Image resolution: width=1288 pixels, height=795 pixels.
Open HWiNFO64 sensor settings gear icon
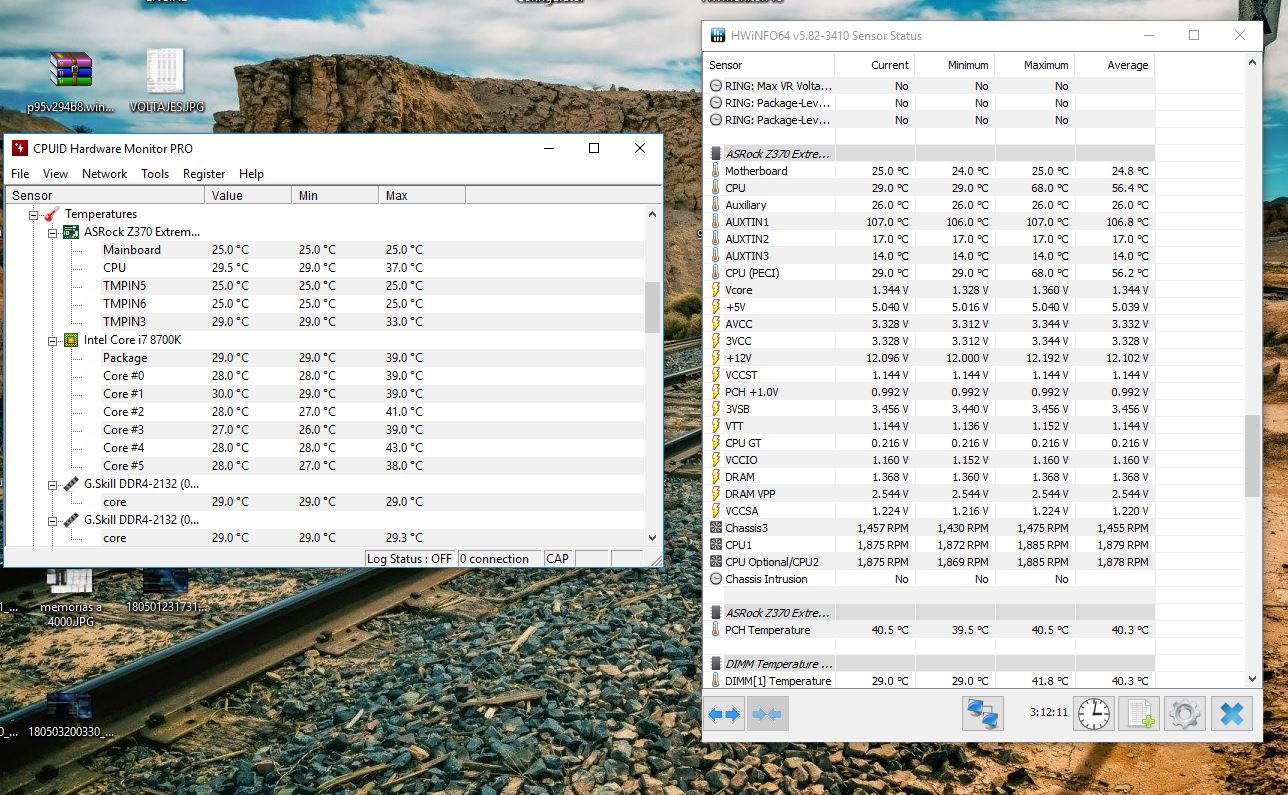pos(1185,714)
